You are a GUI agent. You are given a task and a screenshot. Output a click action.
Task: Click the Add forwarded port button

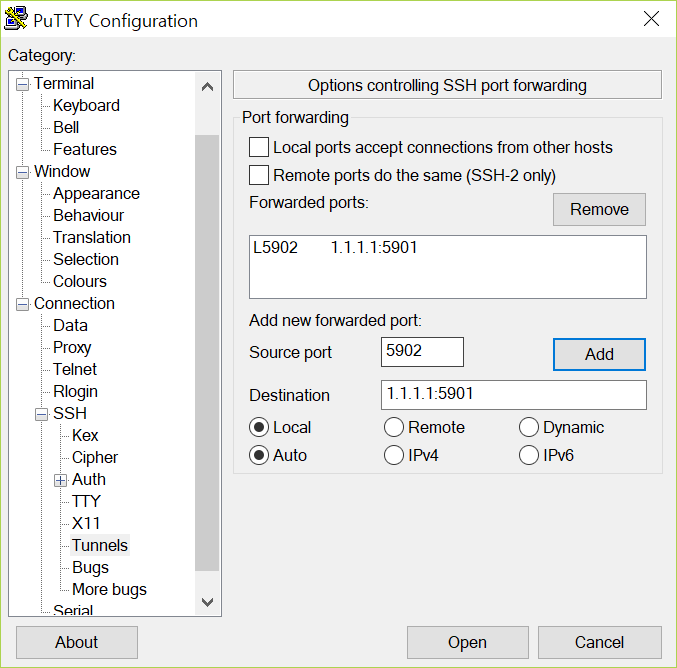pos(599,355)
